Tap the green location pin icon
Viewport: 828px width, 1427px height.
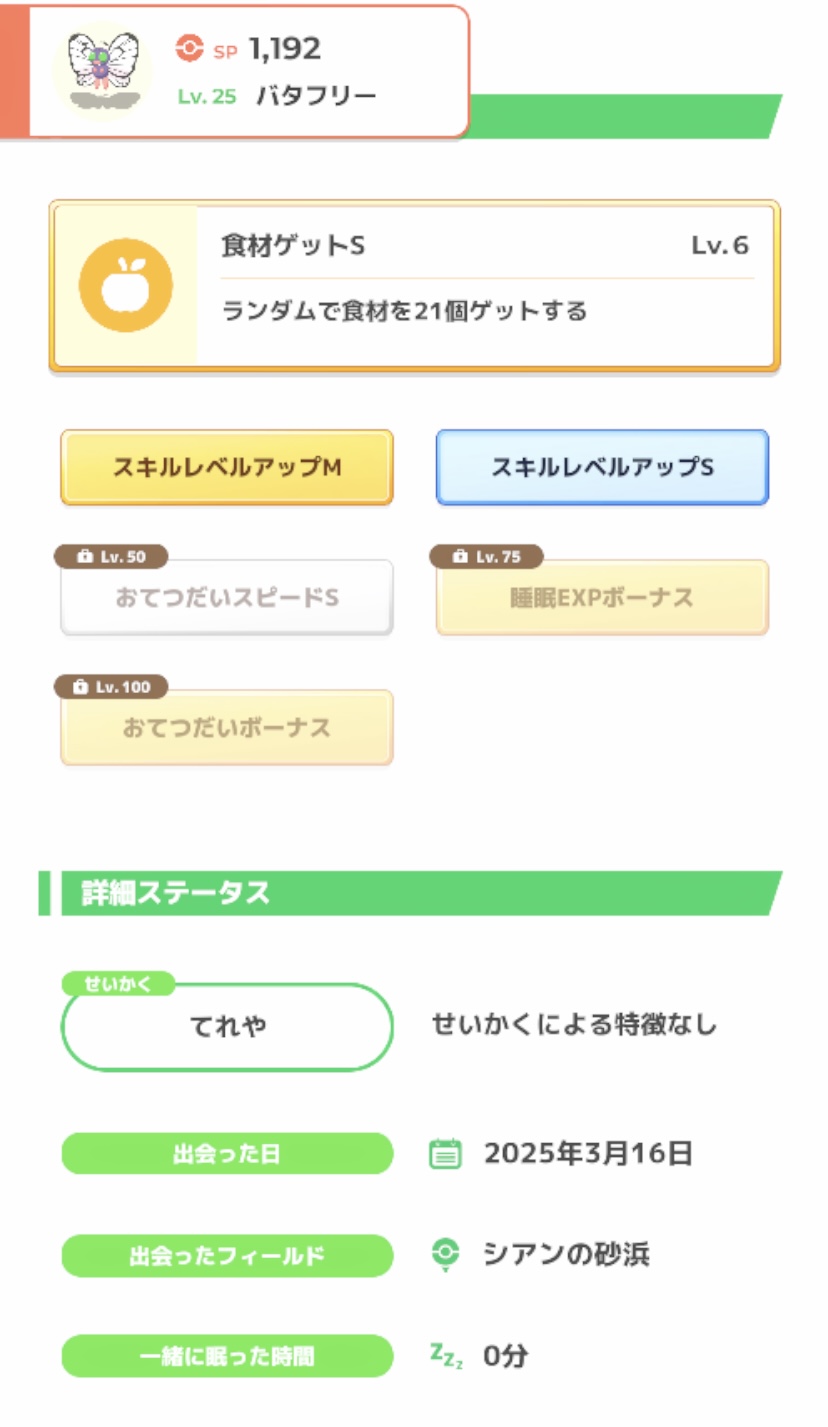[445, 1254]
